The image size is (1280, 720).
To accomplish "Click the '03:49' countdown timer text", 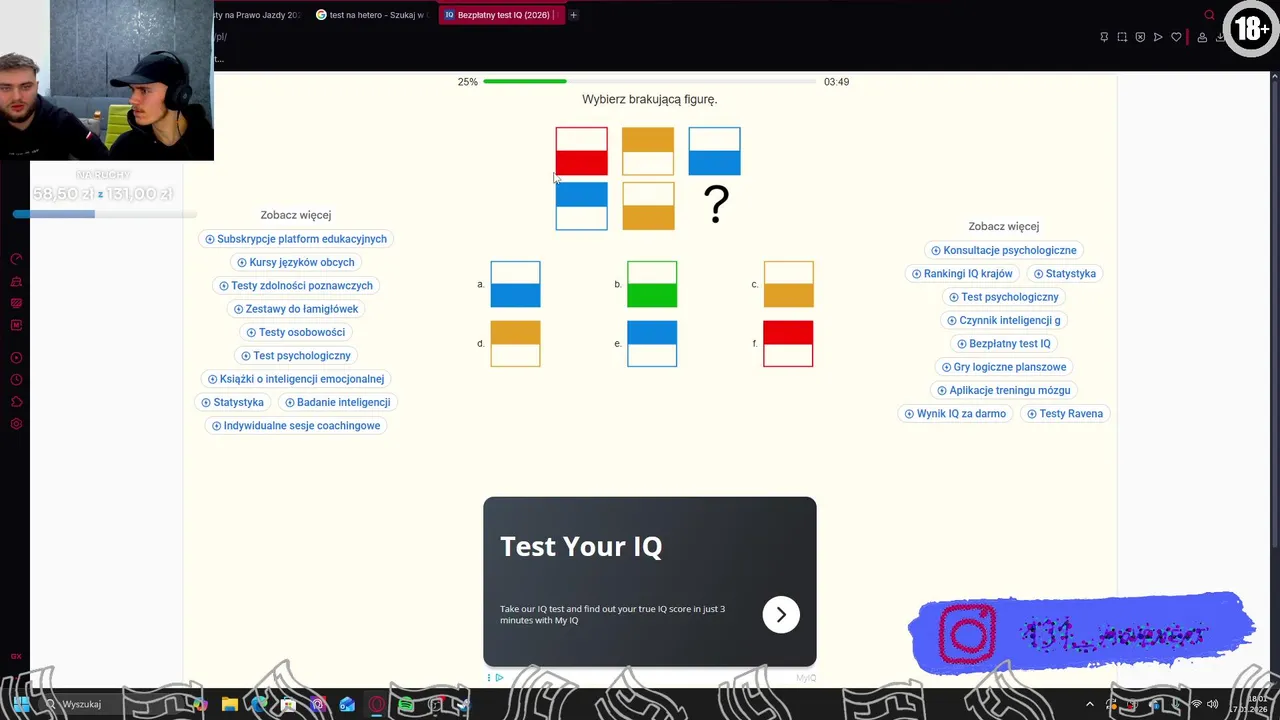I will [x=836, y=82].
